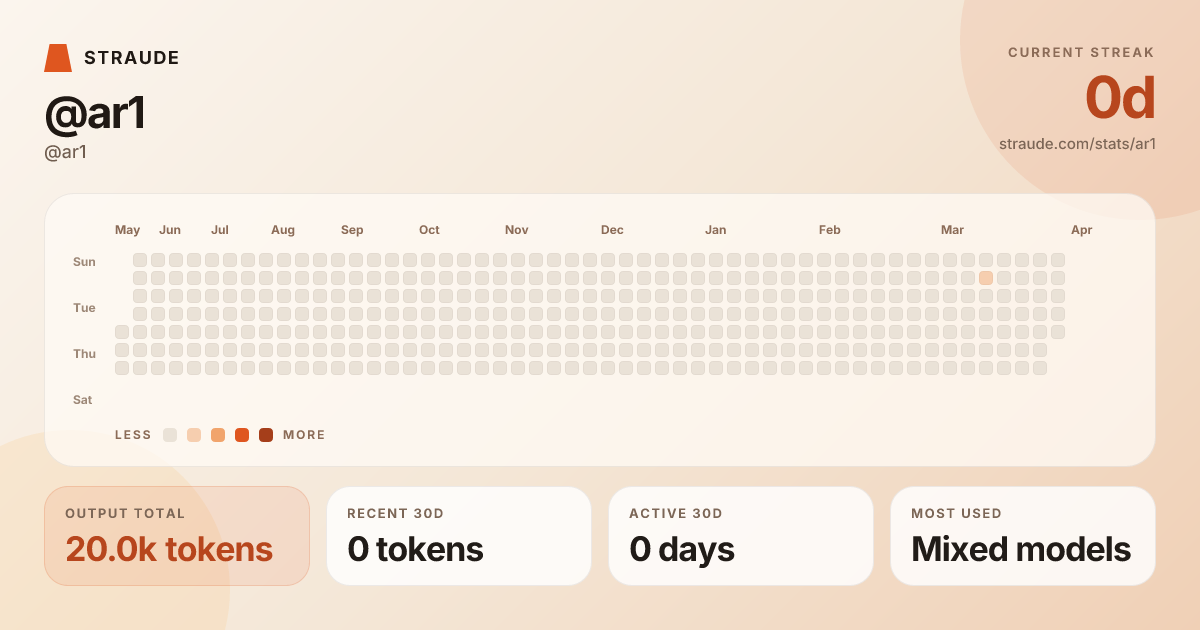Click the large @ar1 profile heading
Screen dimensions: 1200x630
(96, 113)
